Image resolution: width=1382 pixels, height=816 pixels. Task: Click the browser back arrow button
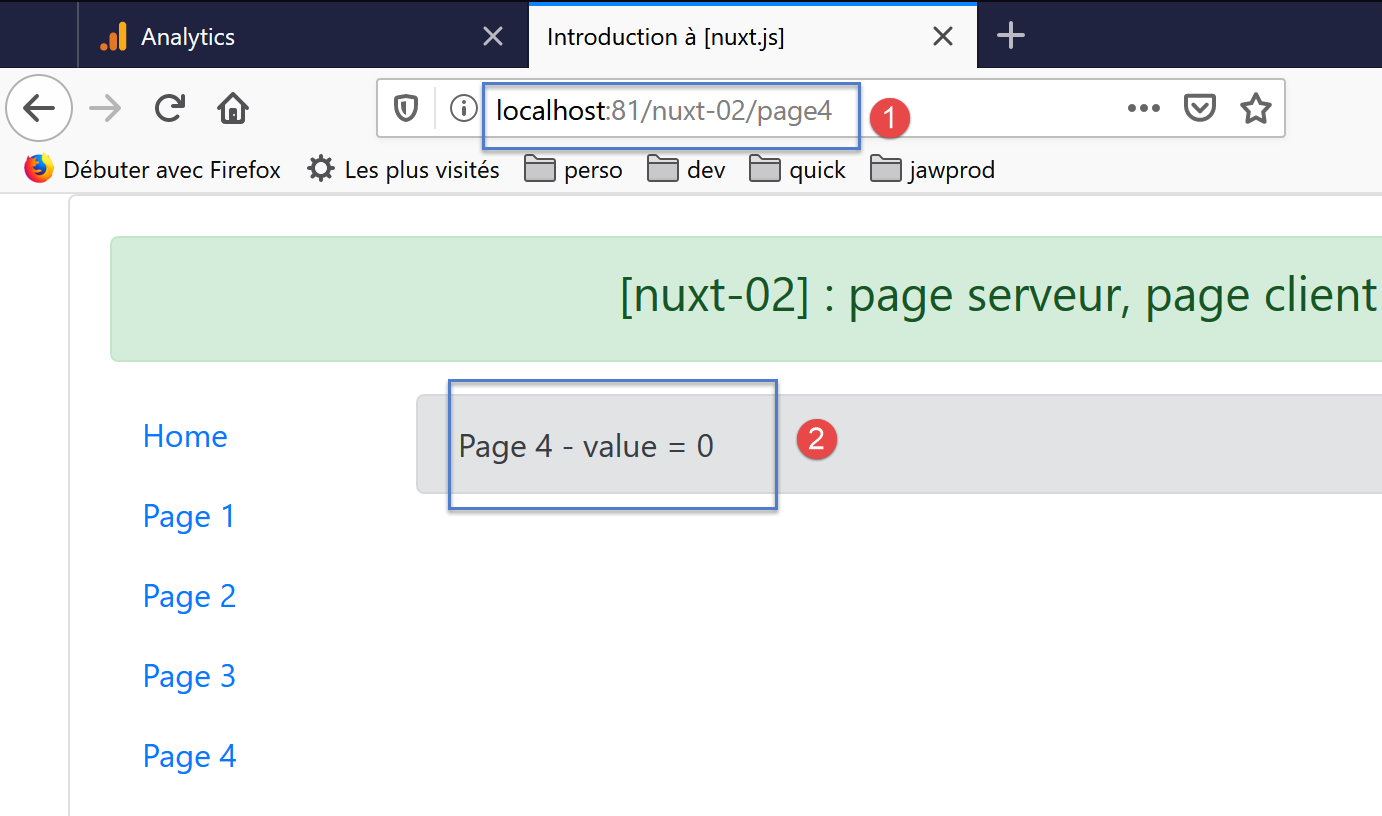tap(38, 108)
